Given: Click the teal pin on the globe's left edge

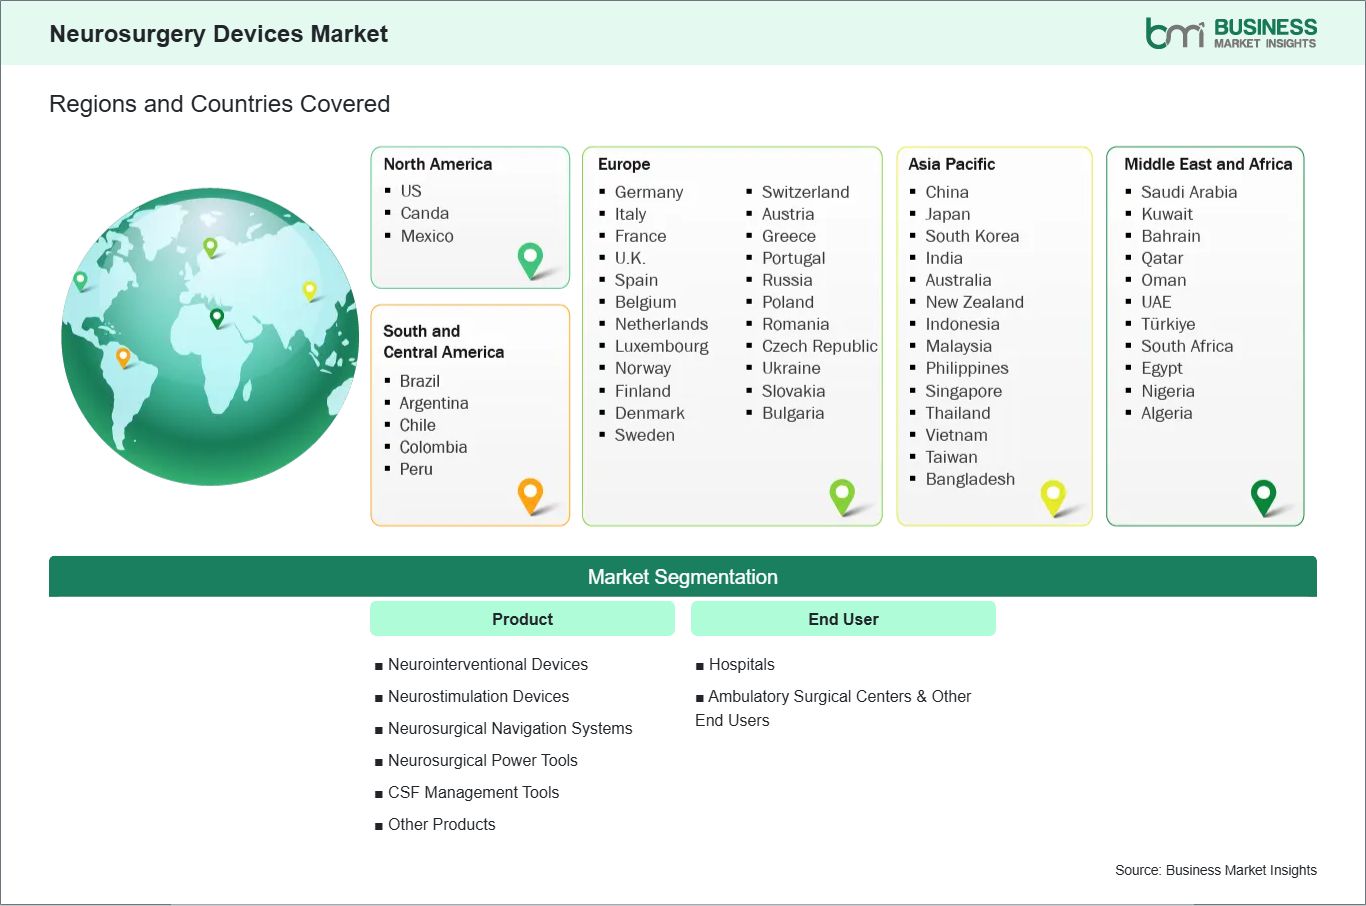Looking at the screenshot, I should [x=81, y=281].
